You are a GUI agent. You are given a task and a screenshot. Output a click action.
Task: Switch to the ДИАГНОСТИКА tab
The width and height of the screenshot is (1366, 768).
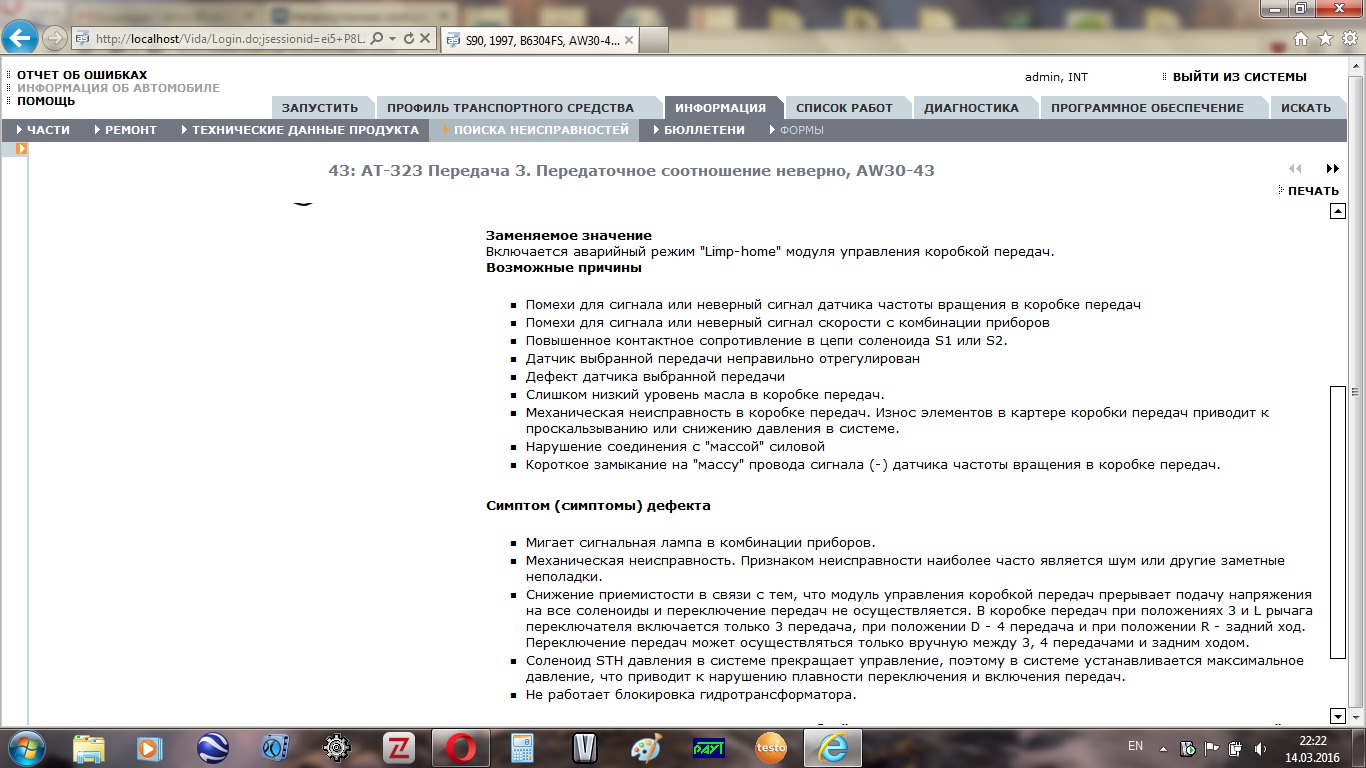click(x=970, y=108)
